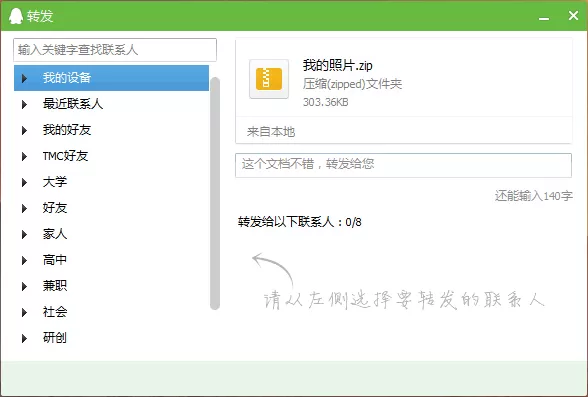588x397 pixels.
Task: Expand the 兼职 group arrow
Action: click(x=24, y=287)
